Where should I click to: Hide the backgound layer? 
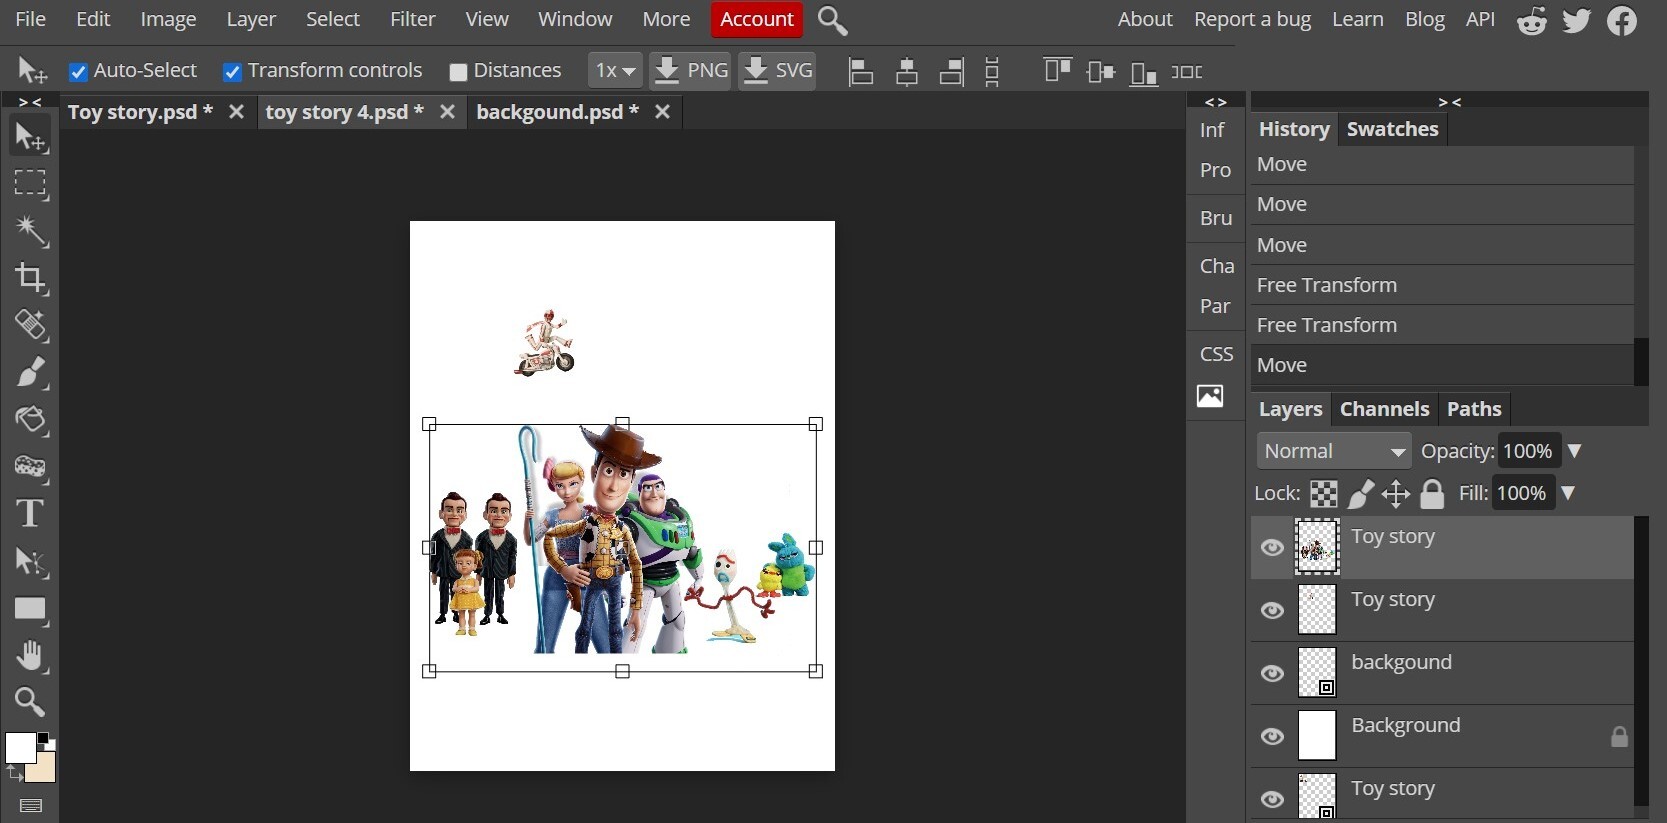click(1272, 673)
